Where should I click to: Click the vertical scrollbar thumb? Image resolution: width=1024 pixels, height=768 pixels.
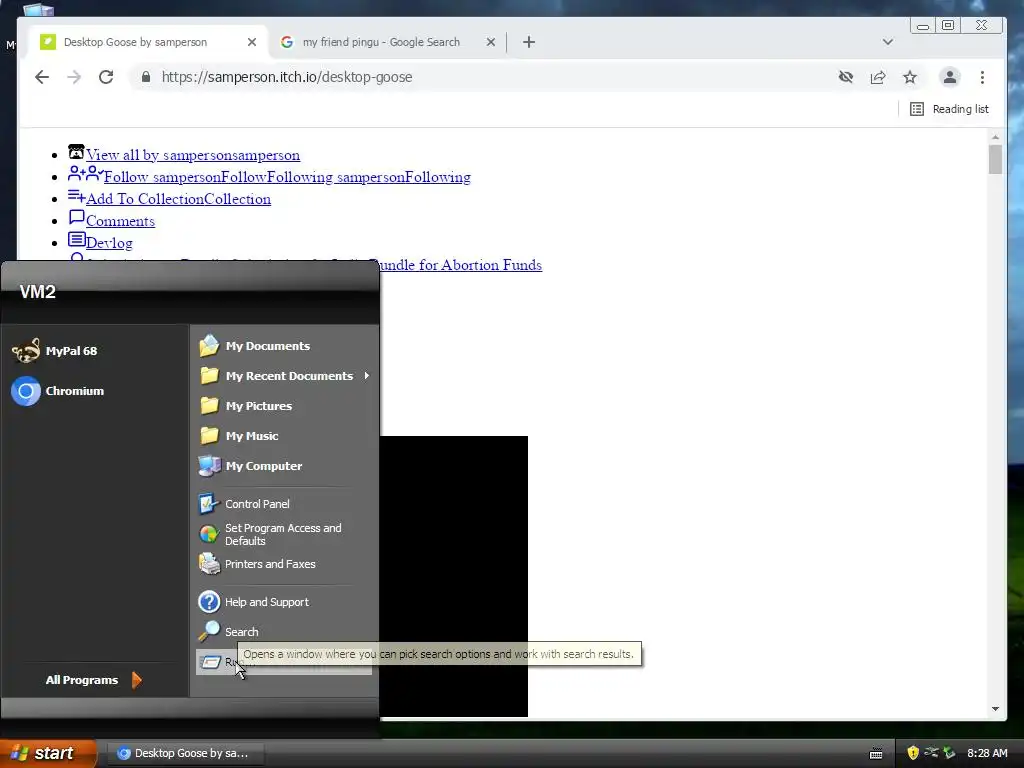click(995, 159)
